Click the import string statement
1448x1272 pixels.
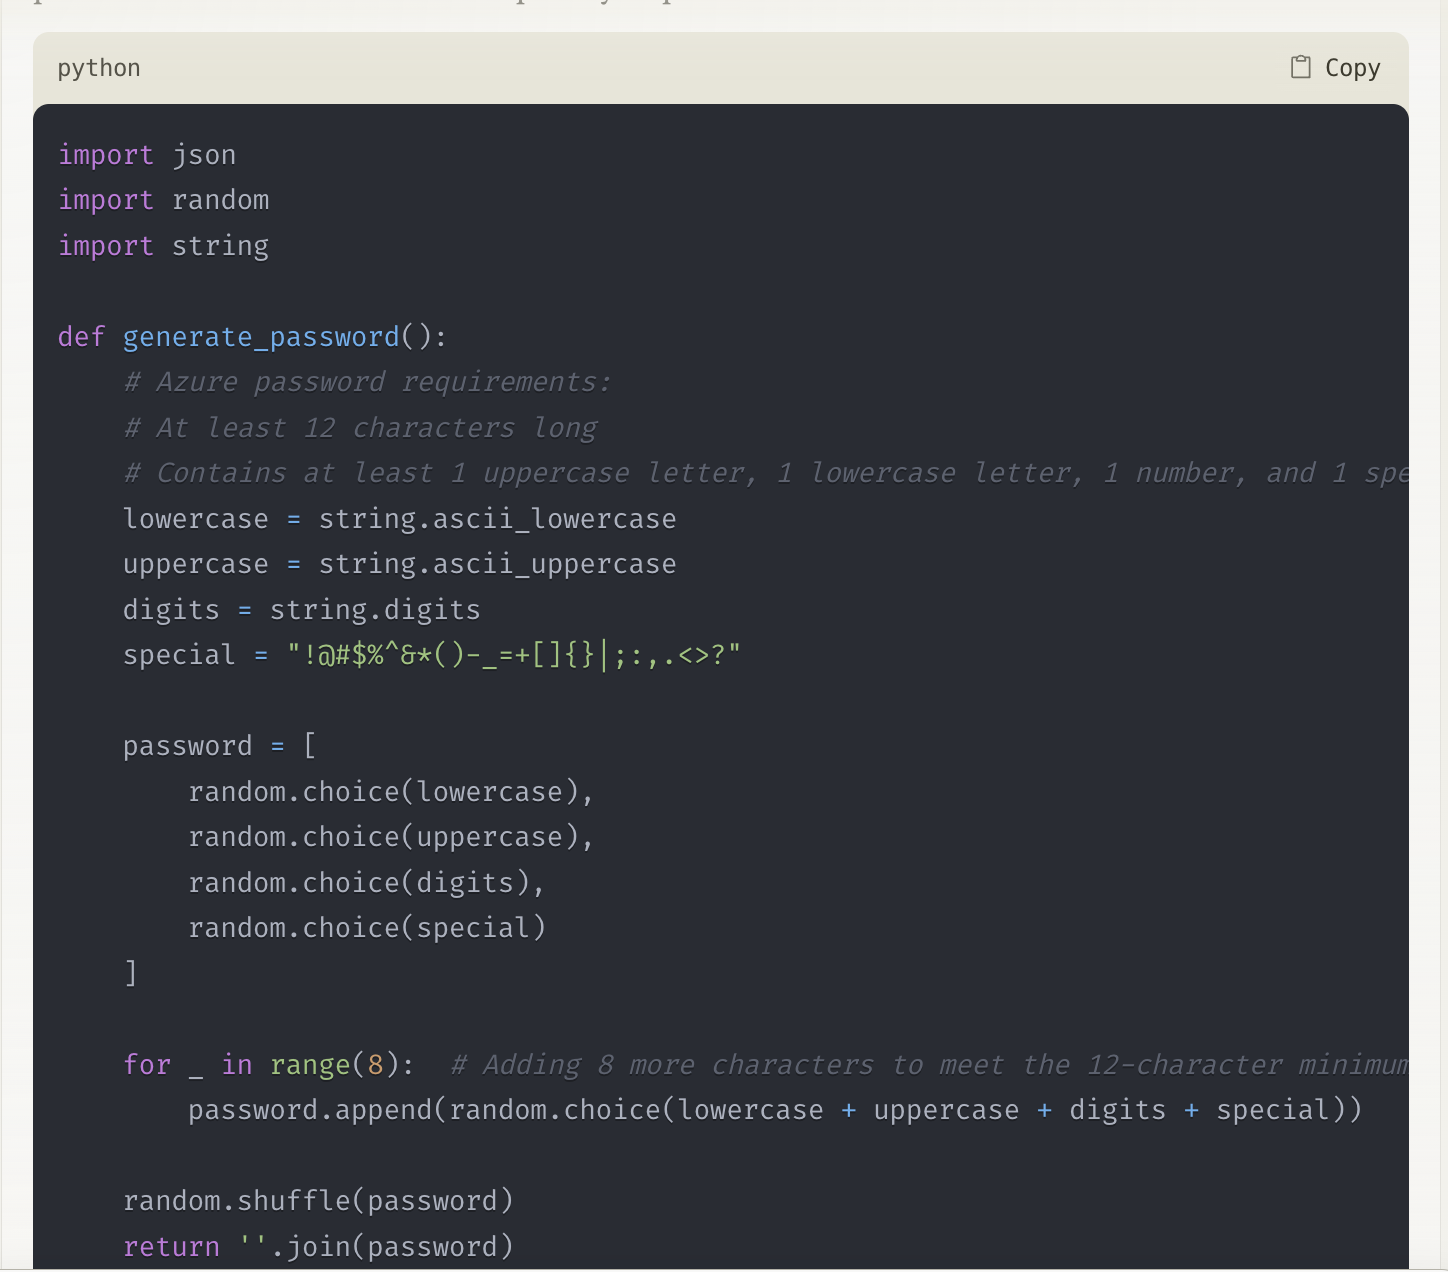[x=163, y=246]
